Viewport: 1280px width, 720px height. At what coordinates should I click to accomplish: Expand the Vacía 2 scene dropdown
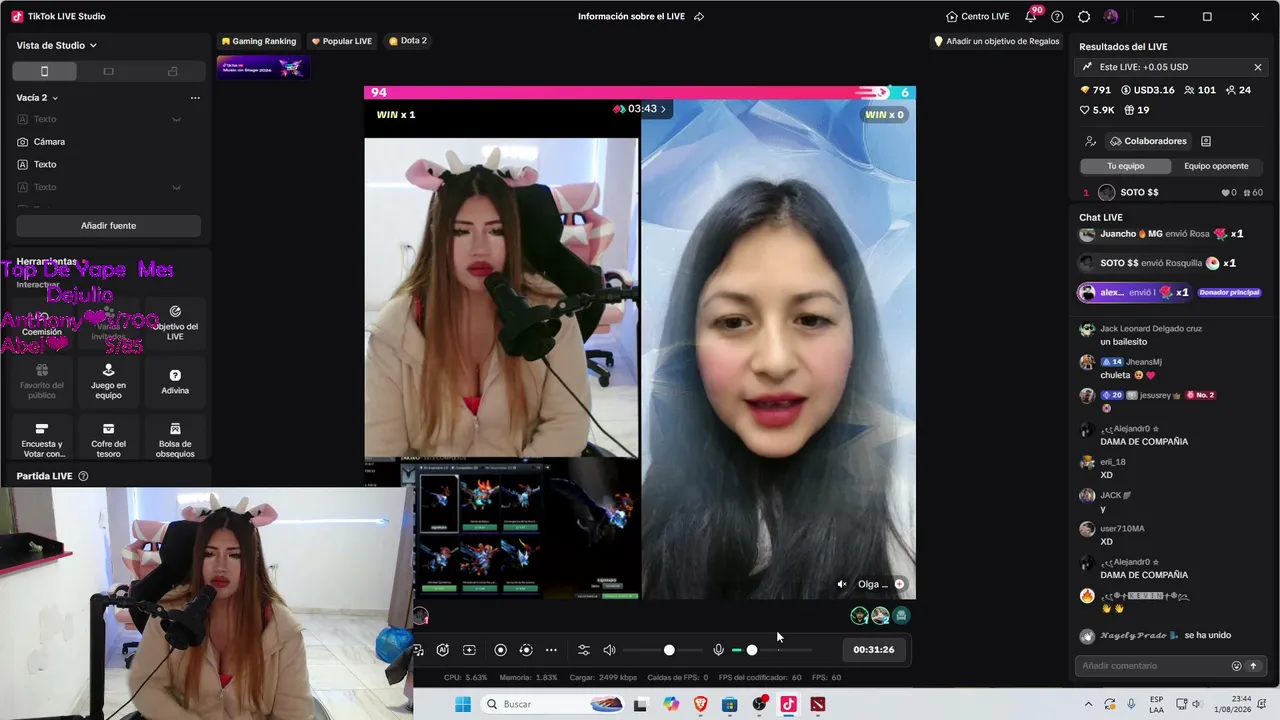pos(38,98)
